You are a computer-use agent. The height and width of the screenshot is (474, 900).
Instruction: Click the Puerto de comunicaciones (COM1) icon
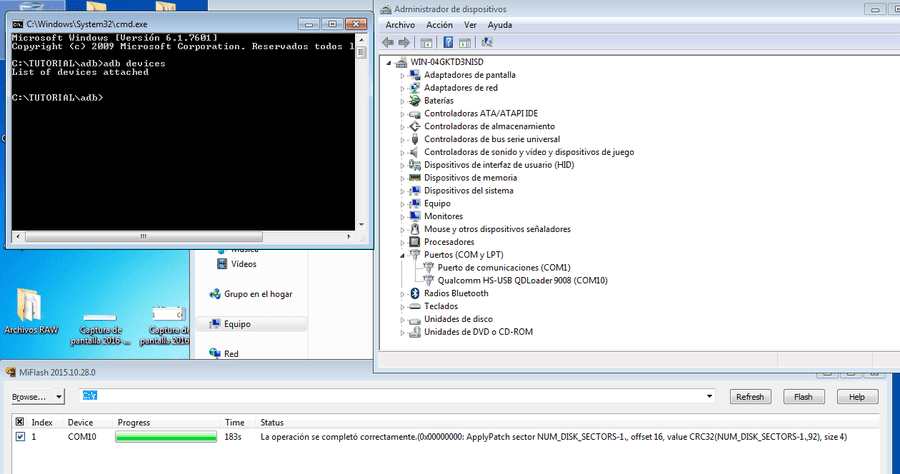point(428,267)
